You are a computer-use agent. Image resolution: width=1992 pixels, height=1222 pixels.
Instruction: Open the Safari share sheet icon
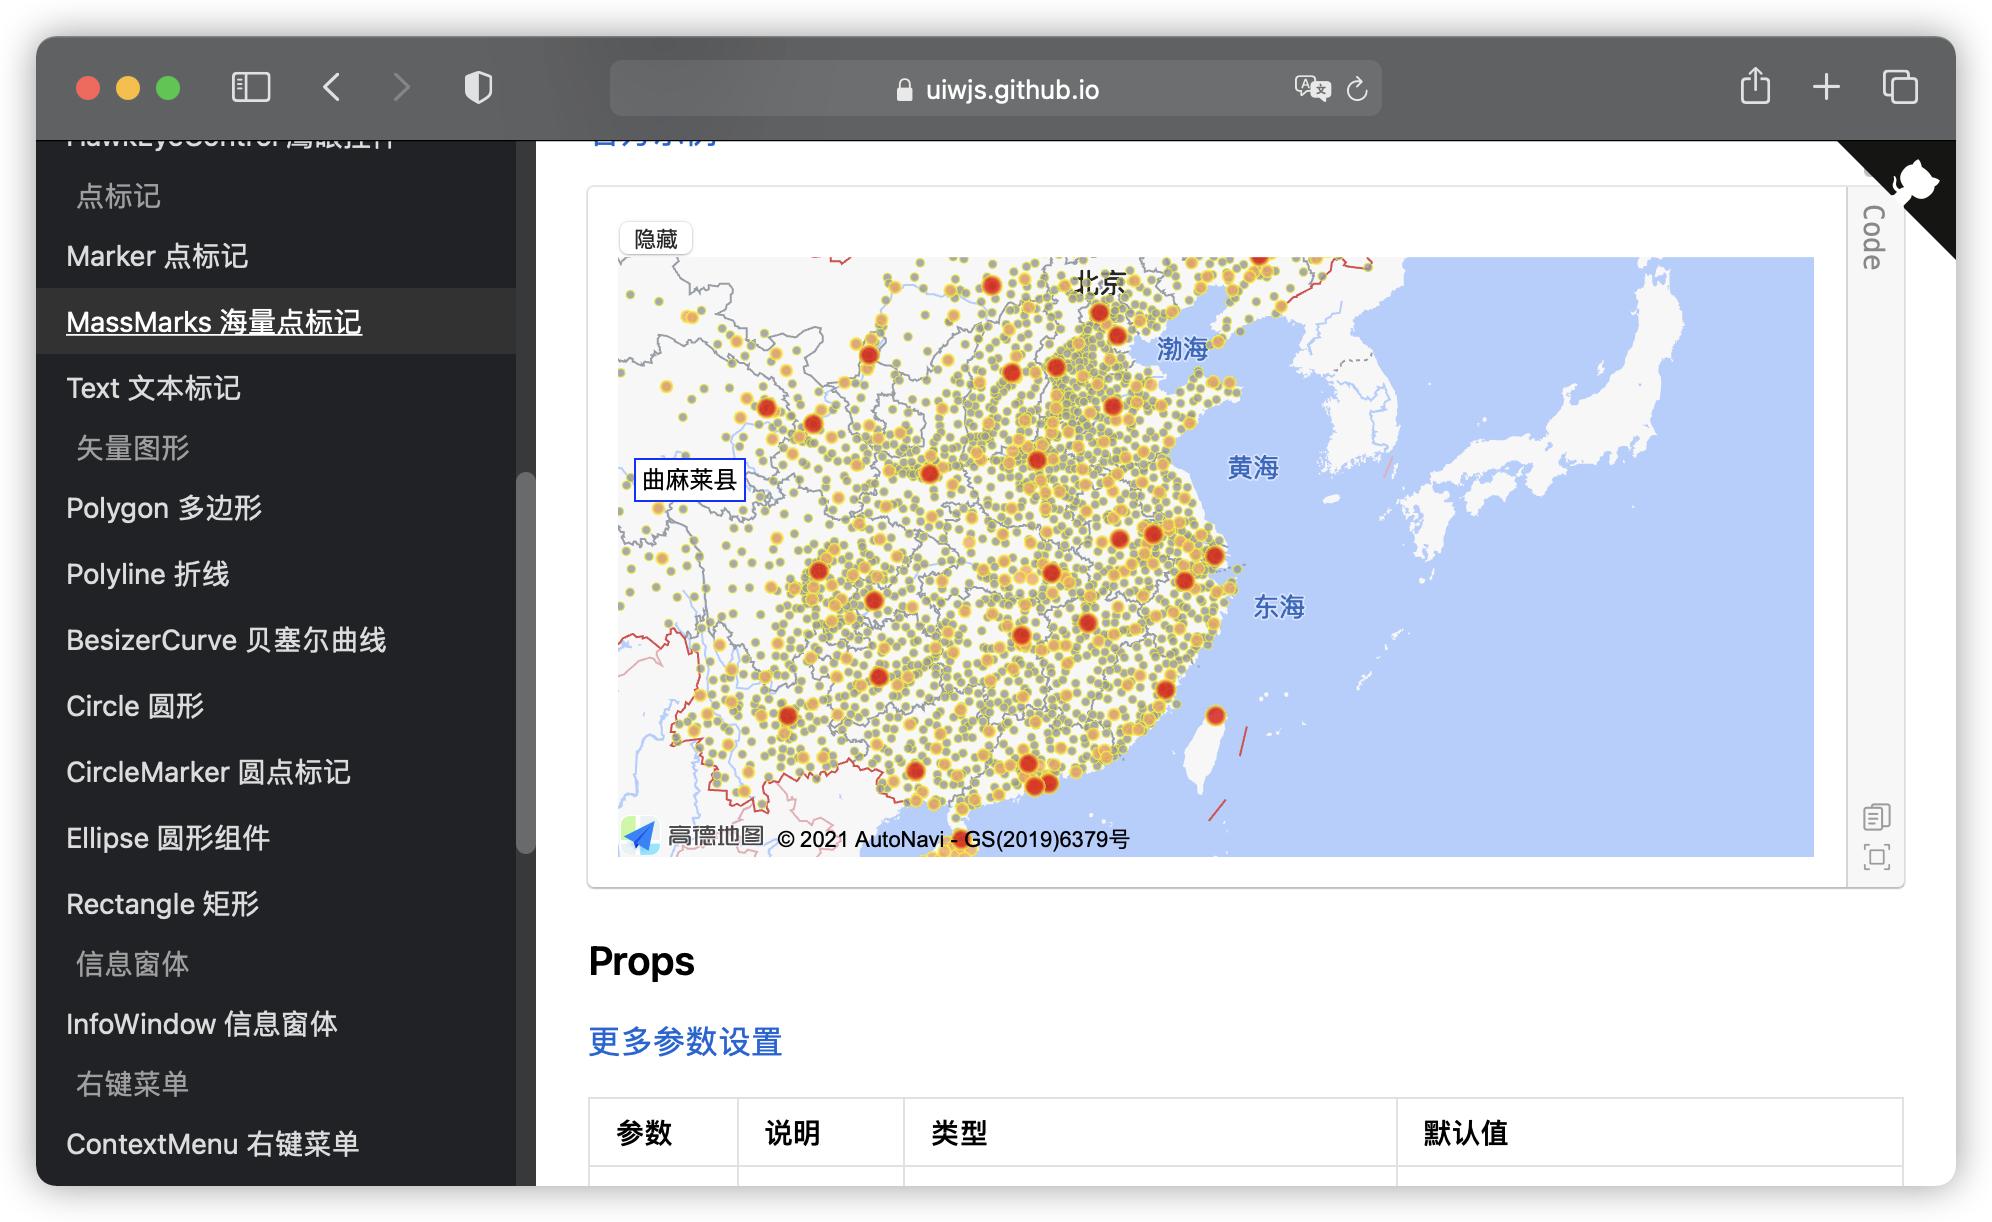tap(1756, 87)
